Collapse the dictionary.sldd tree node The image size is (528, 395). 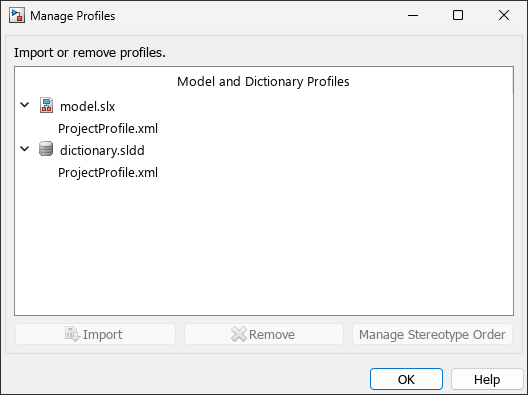pos(25,149)
